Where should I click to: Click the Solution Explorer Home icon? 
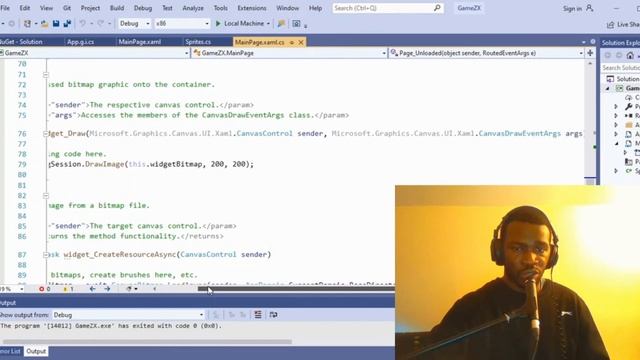coord(630,55)
